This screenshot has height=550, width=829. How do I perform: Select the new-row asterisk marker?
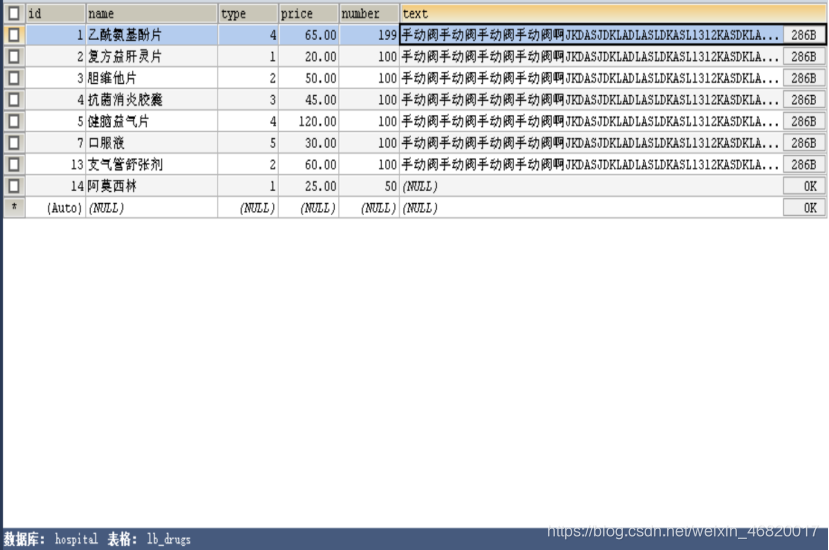point(14,207)
